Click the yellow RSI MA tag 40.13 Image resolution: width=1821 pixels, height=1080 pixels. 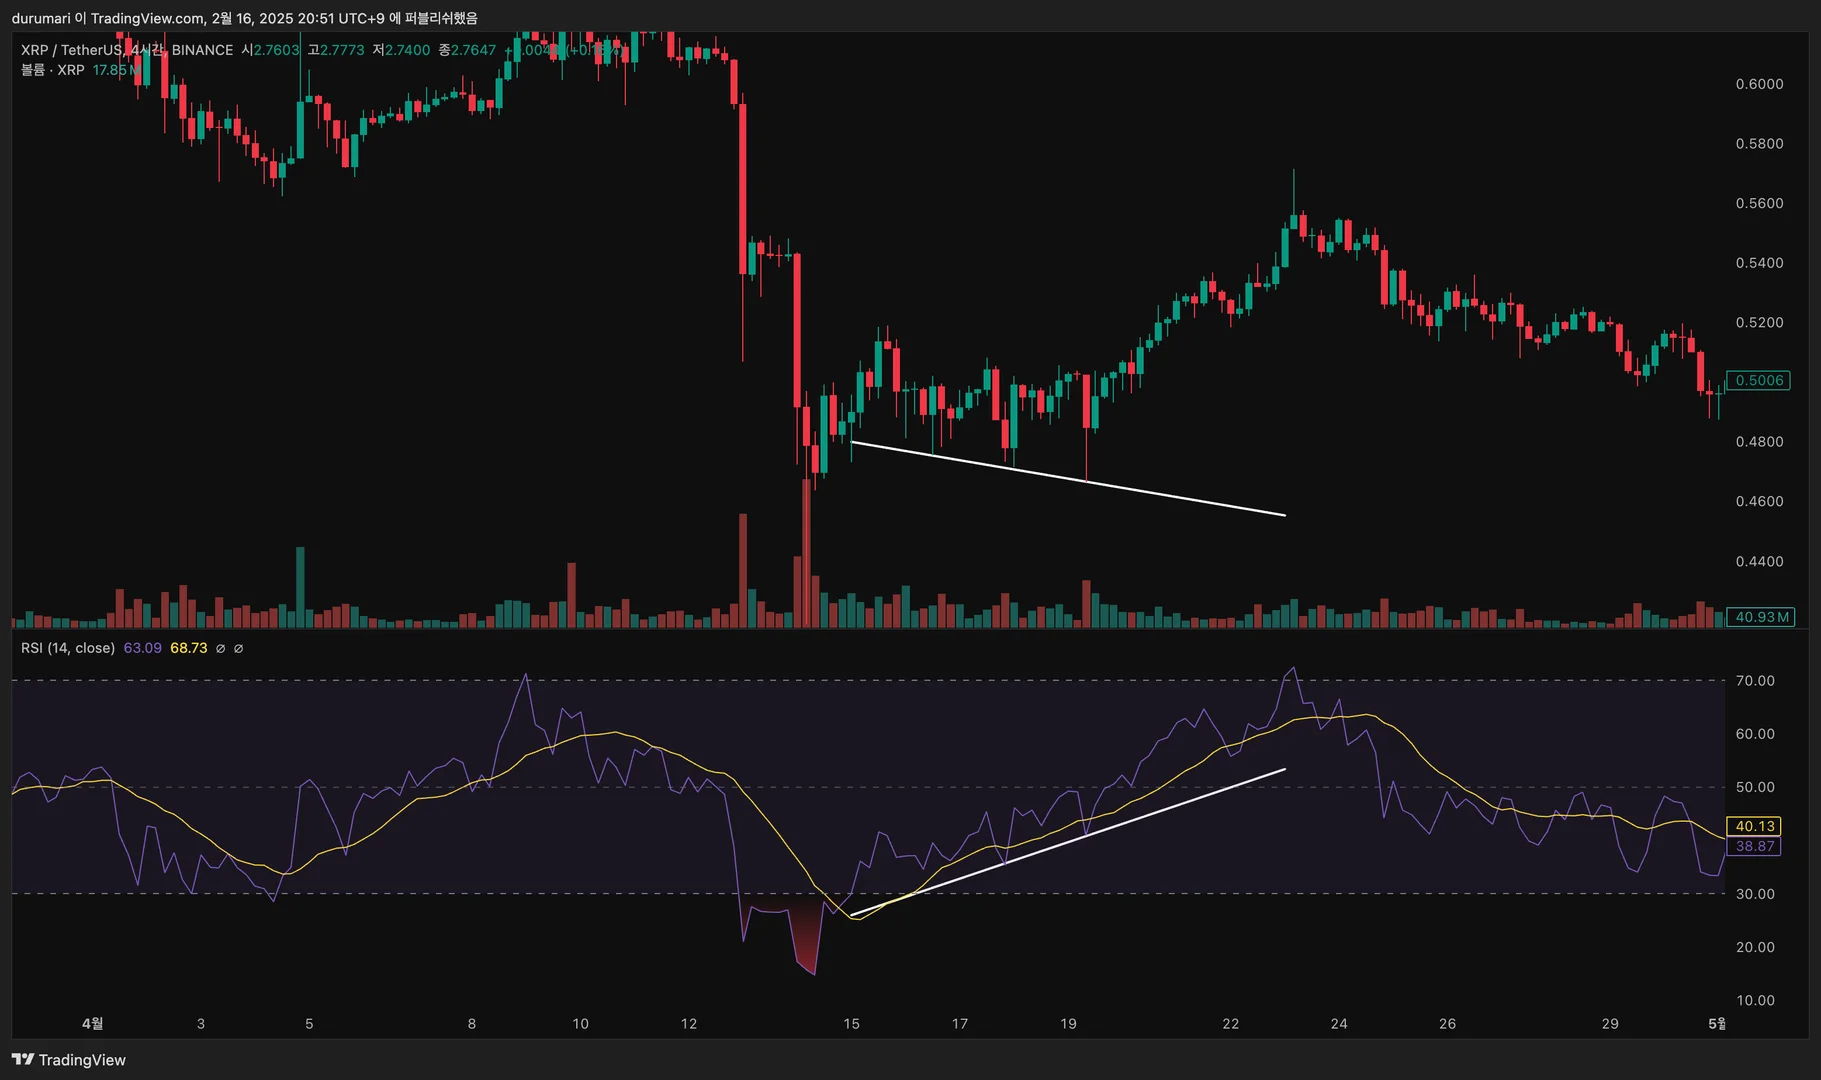coord(1755,826)
